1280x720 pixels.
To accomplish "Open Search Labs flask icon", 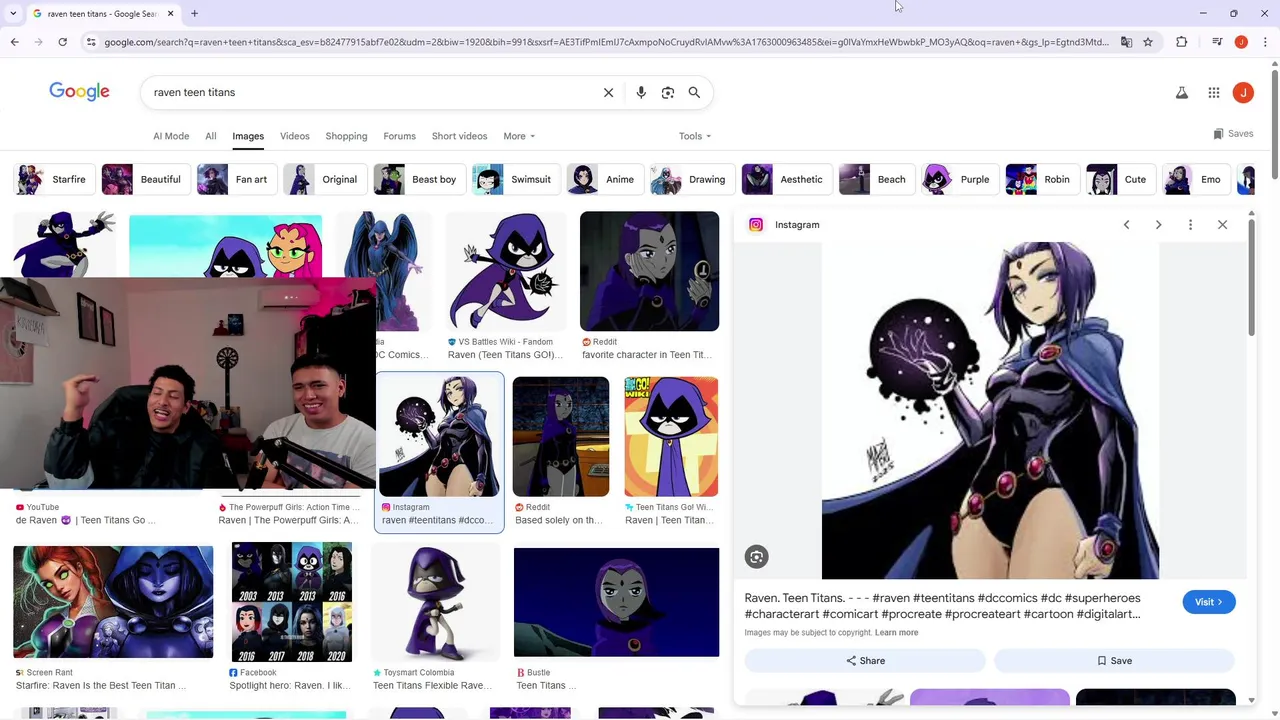I will pos(1181,92).
